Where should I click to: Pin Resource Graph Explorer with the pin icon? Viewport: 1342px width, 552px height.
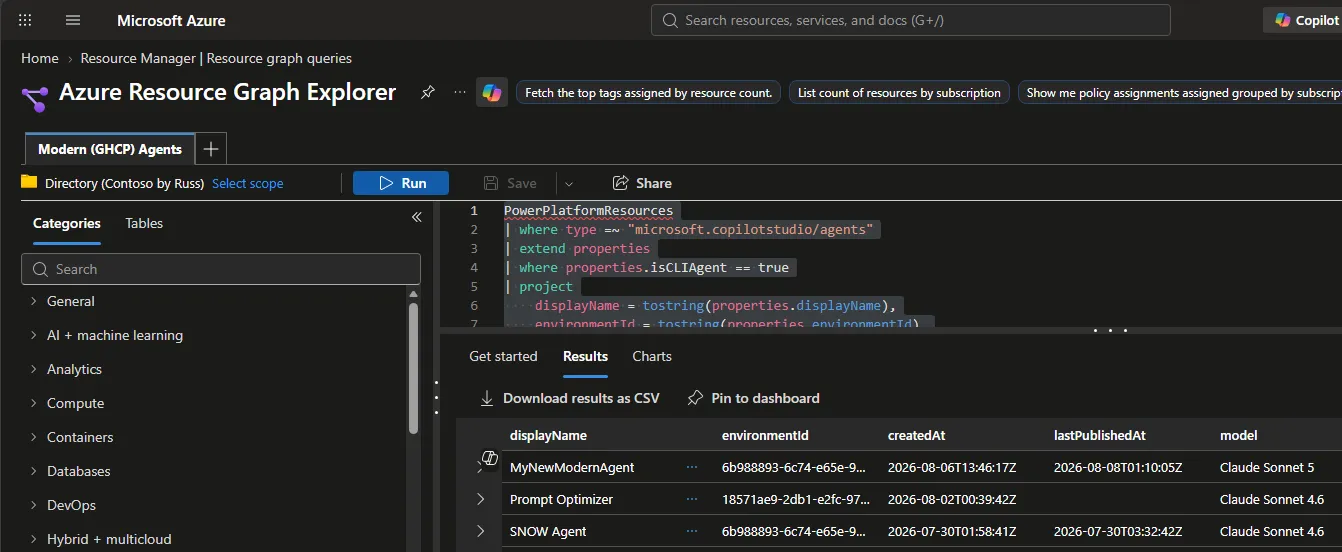point(428,92)
